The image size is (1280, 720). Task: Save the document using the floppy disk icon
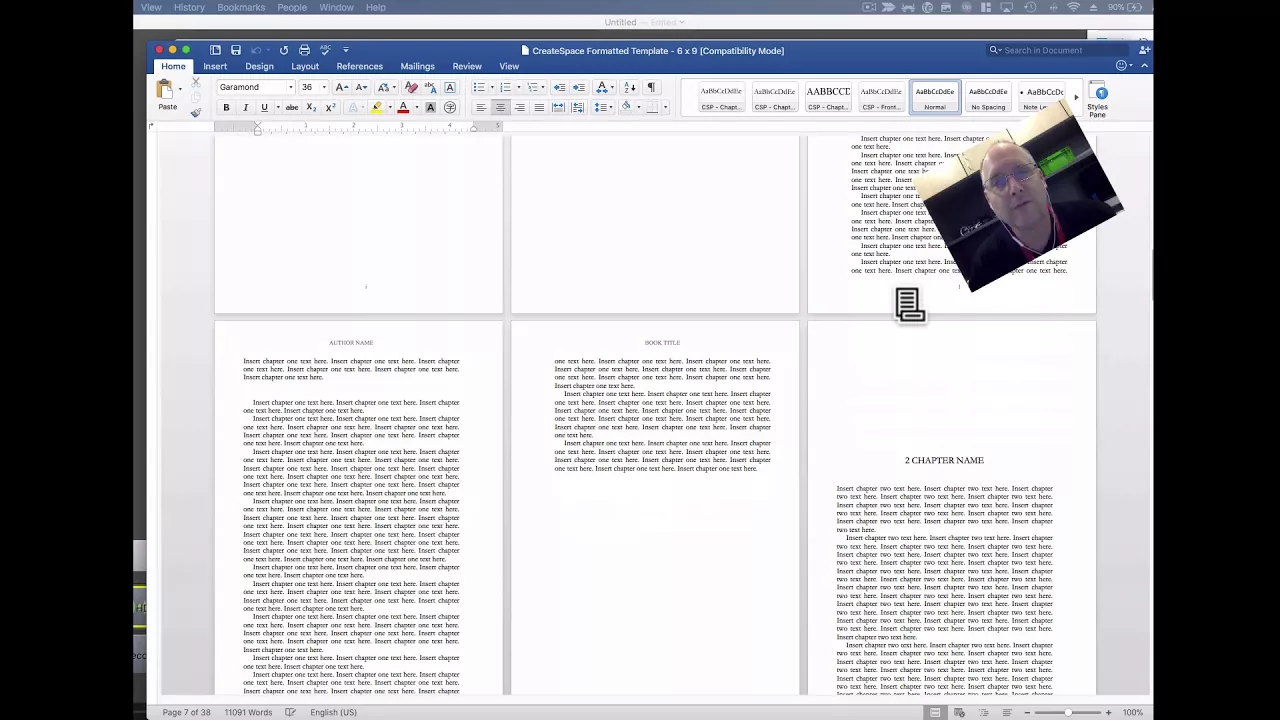[236, 50]
